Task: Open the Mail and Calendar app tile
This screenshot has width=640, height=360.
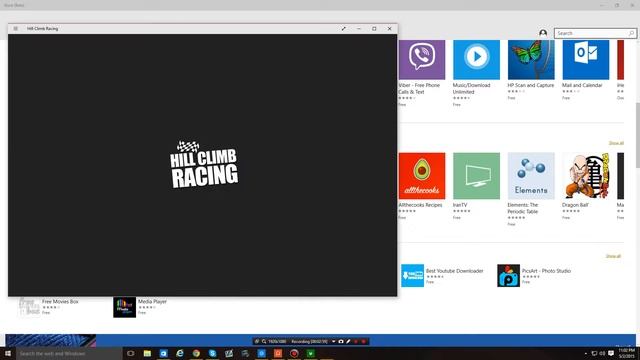Action: [x=586, y=60]
